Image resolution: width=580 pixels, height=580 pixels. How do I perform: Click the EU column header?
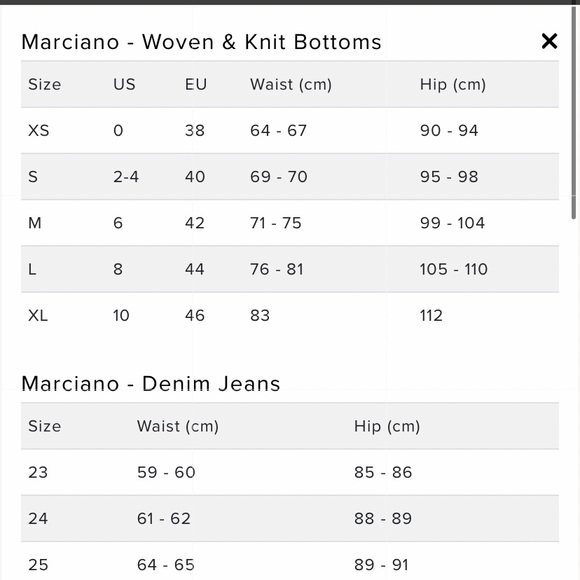[196, 84]
